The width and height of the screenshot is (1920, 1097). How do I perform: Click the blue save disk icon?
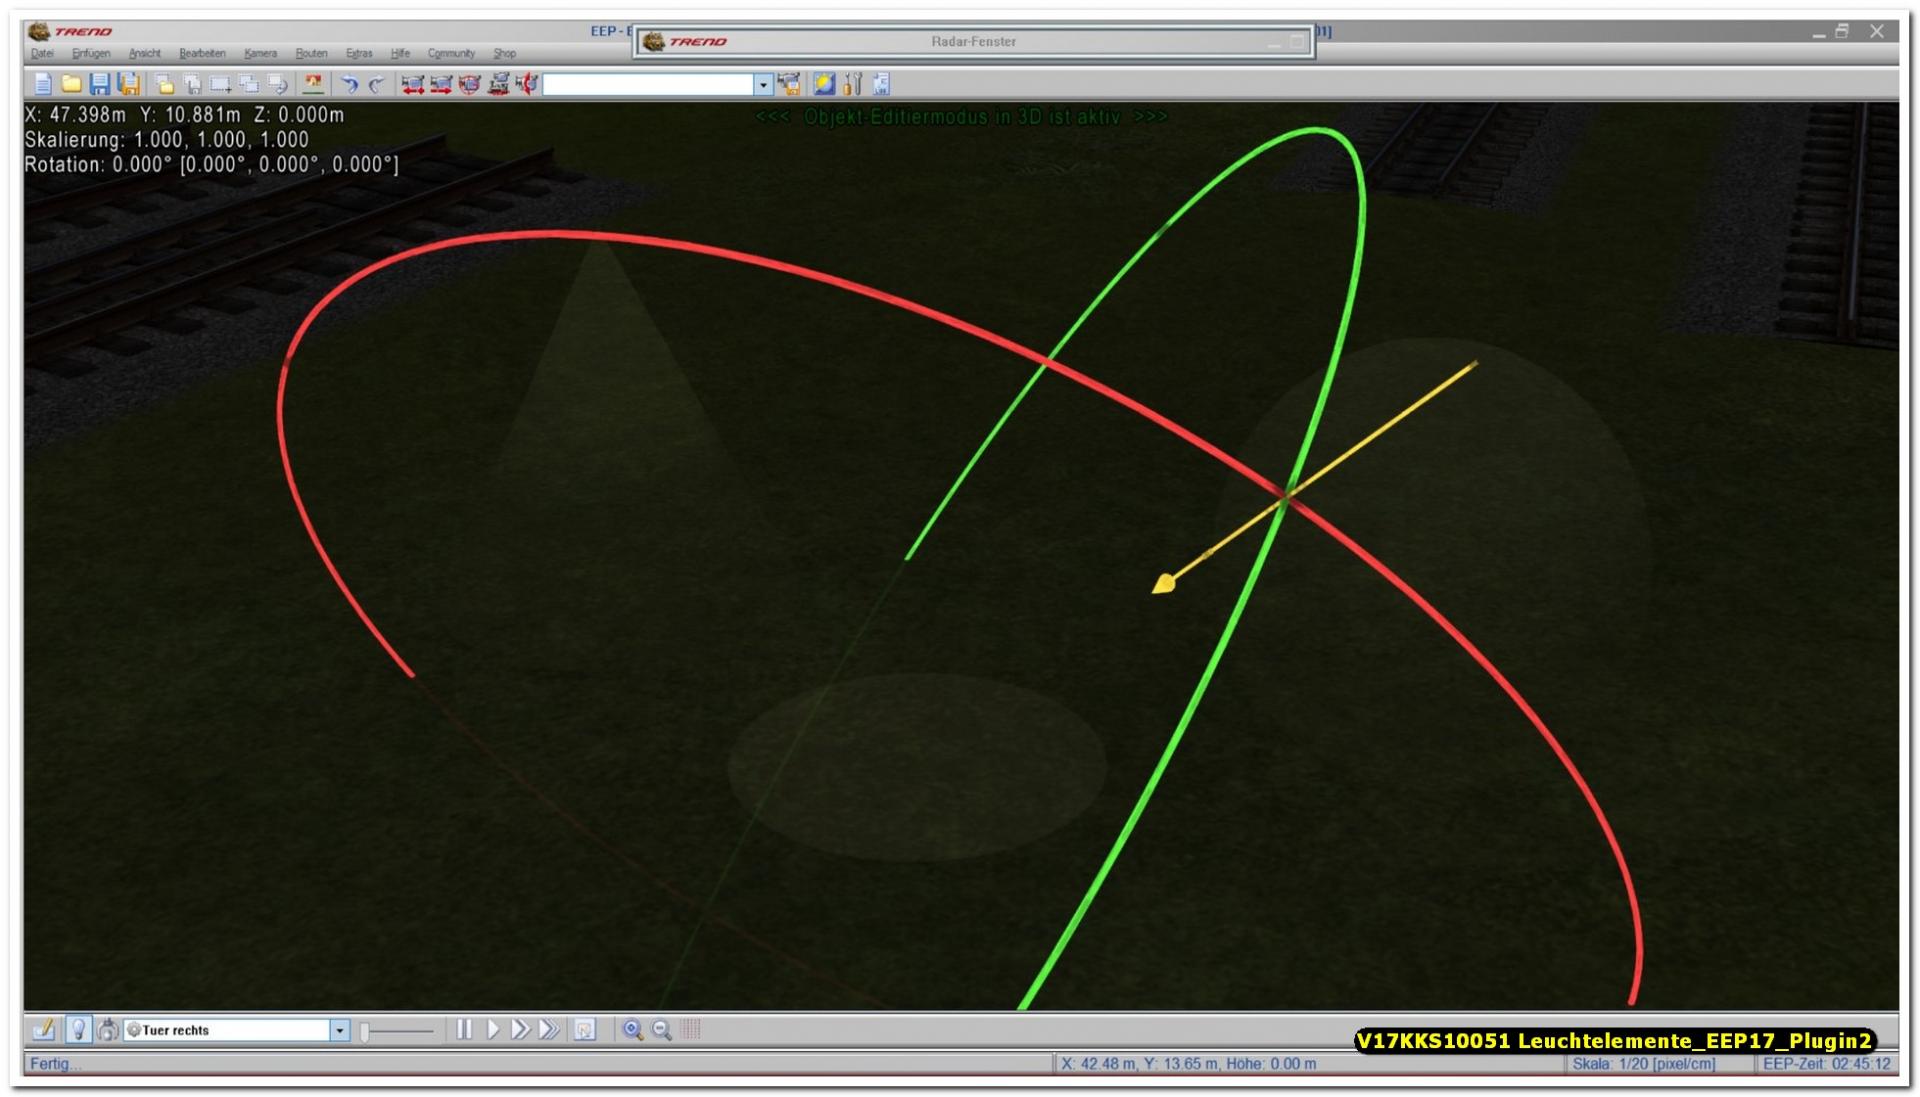pyautogui.click(x=99, y=84)
